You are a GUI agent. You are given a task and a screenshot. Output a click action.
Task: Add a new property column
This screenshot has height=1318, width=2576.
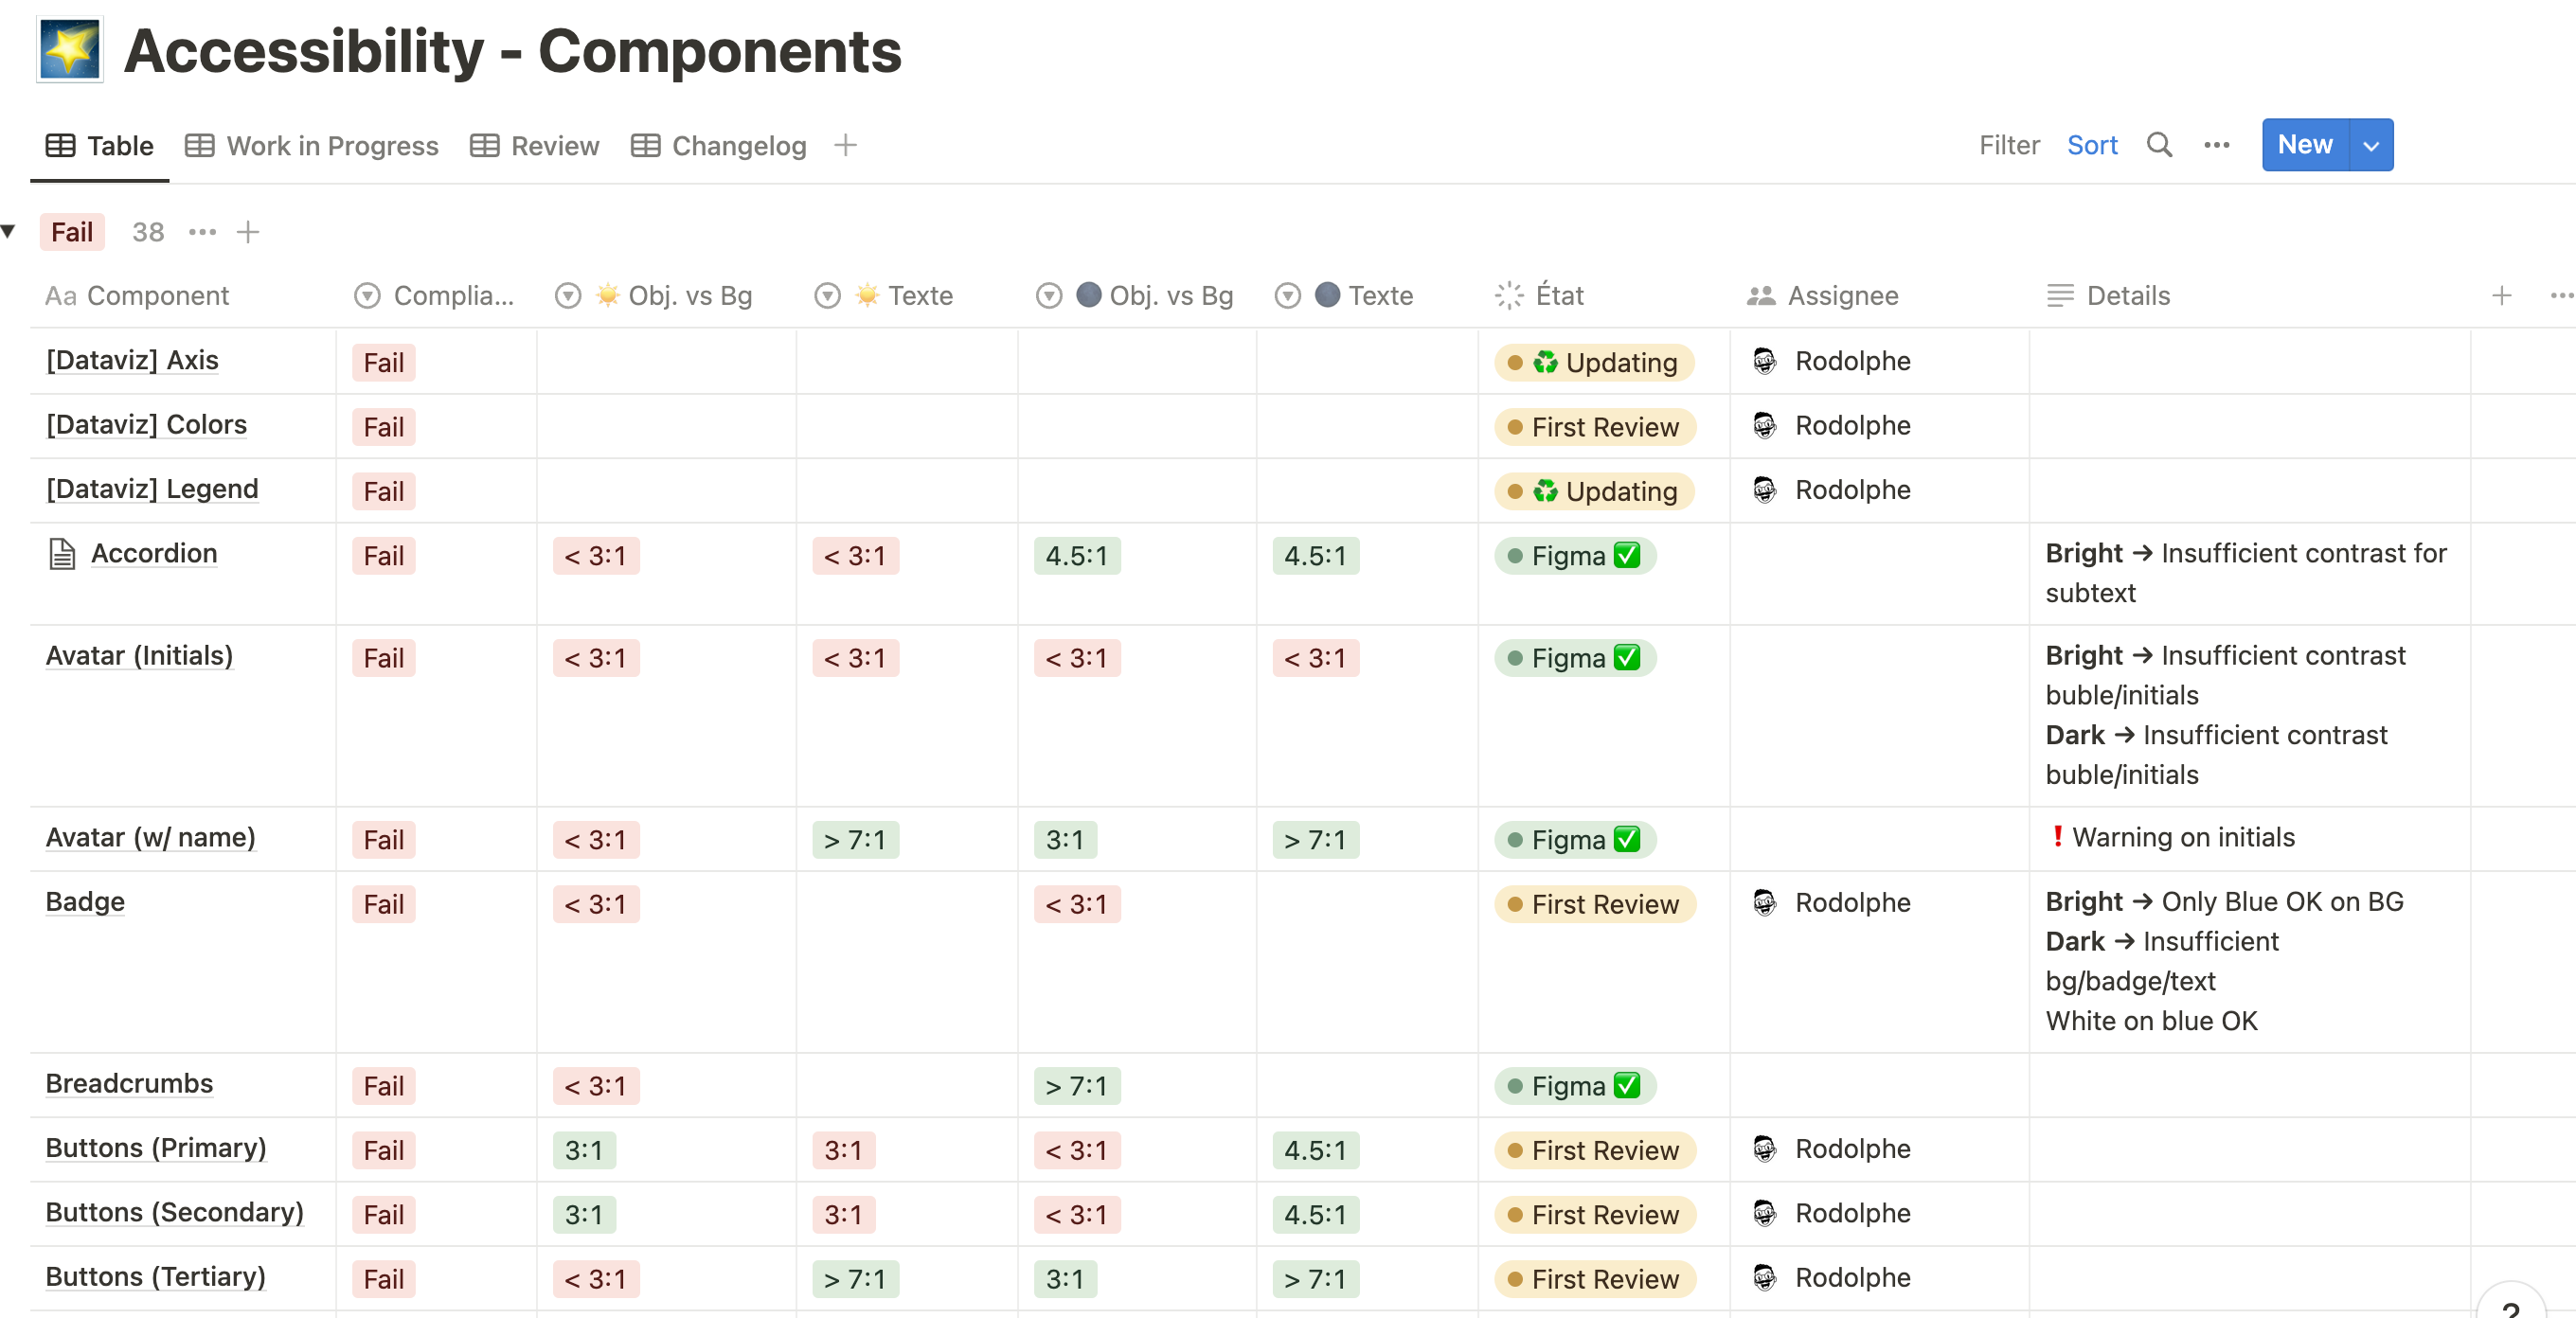tap(2501, 295)
